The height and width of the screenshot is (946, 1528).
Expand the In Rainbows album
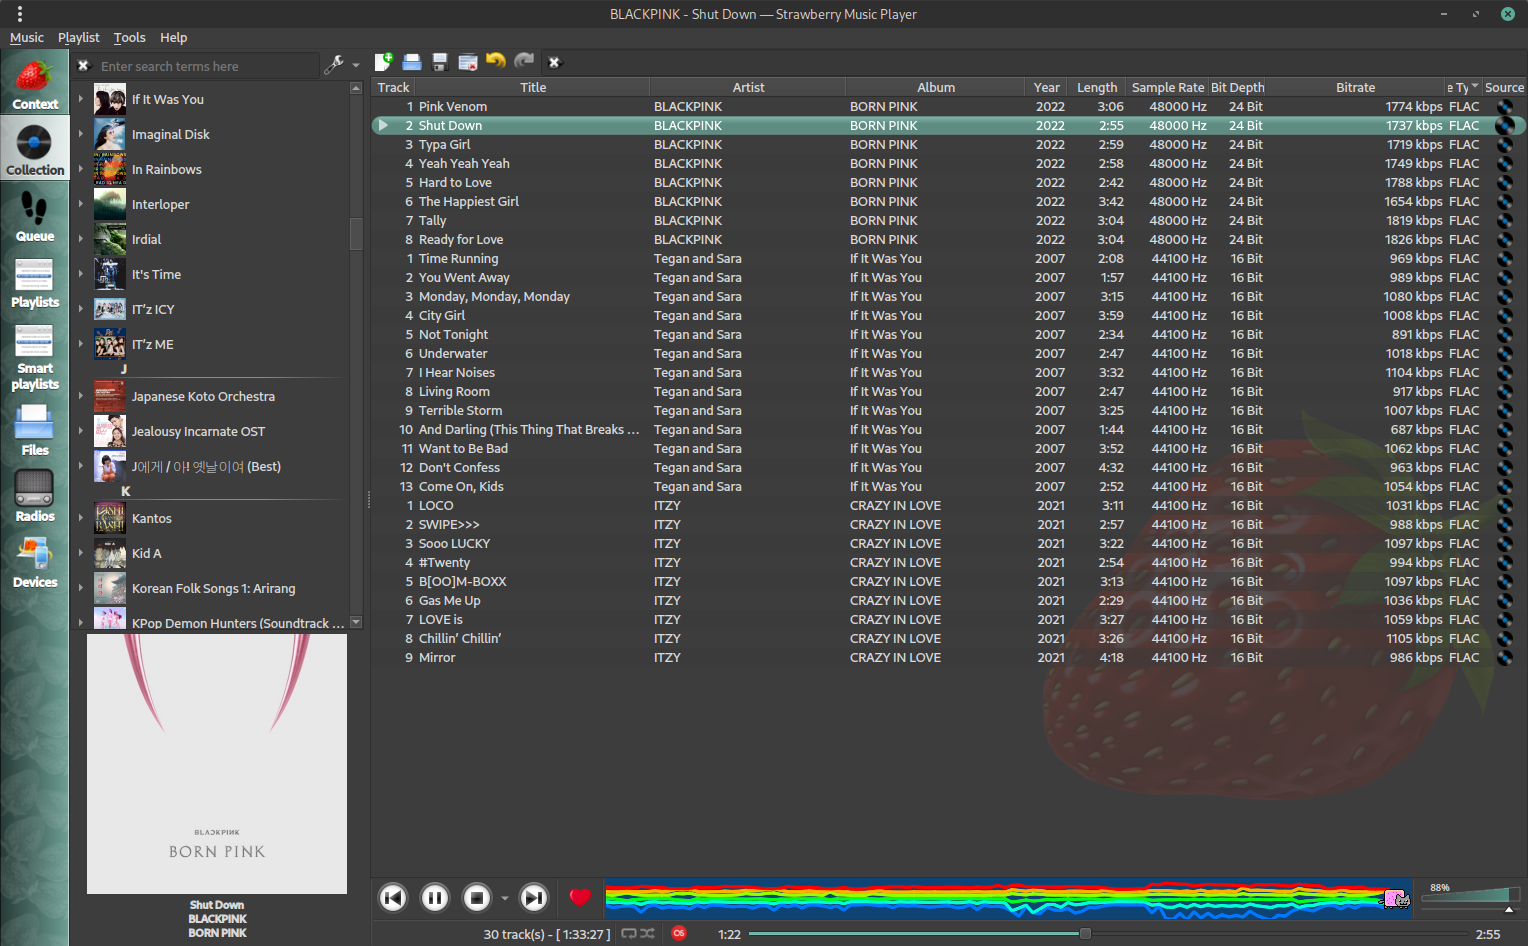pyautogui.click(x=81, y=169)
